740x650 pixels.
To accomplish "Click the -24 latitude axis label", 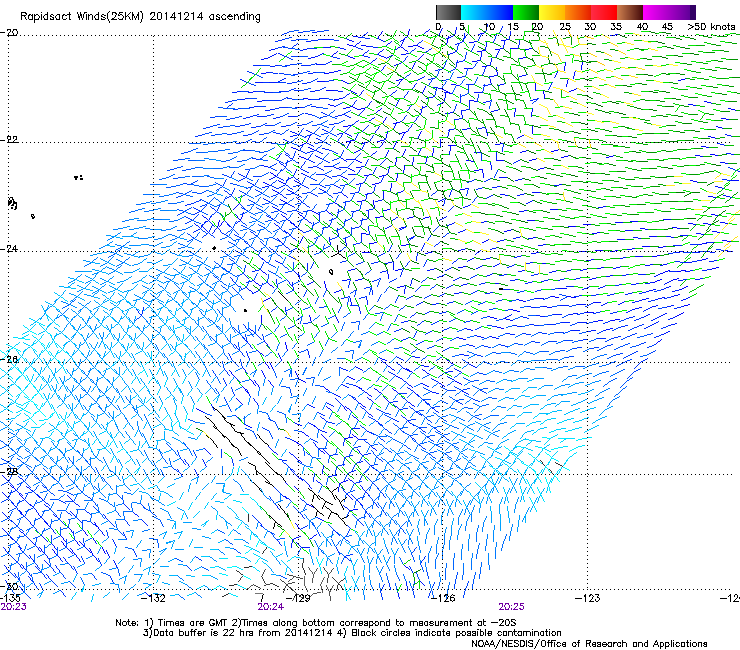I will coord(9,248).
